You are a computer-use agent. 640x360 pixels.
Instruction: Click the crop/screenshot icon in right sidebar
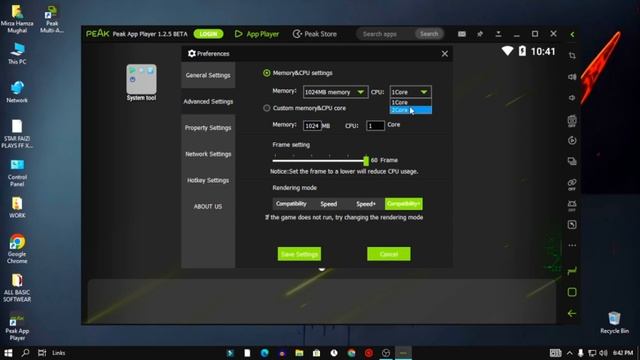(x=572, y=56)
